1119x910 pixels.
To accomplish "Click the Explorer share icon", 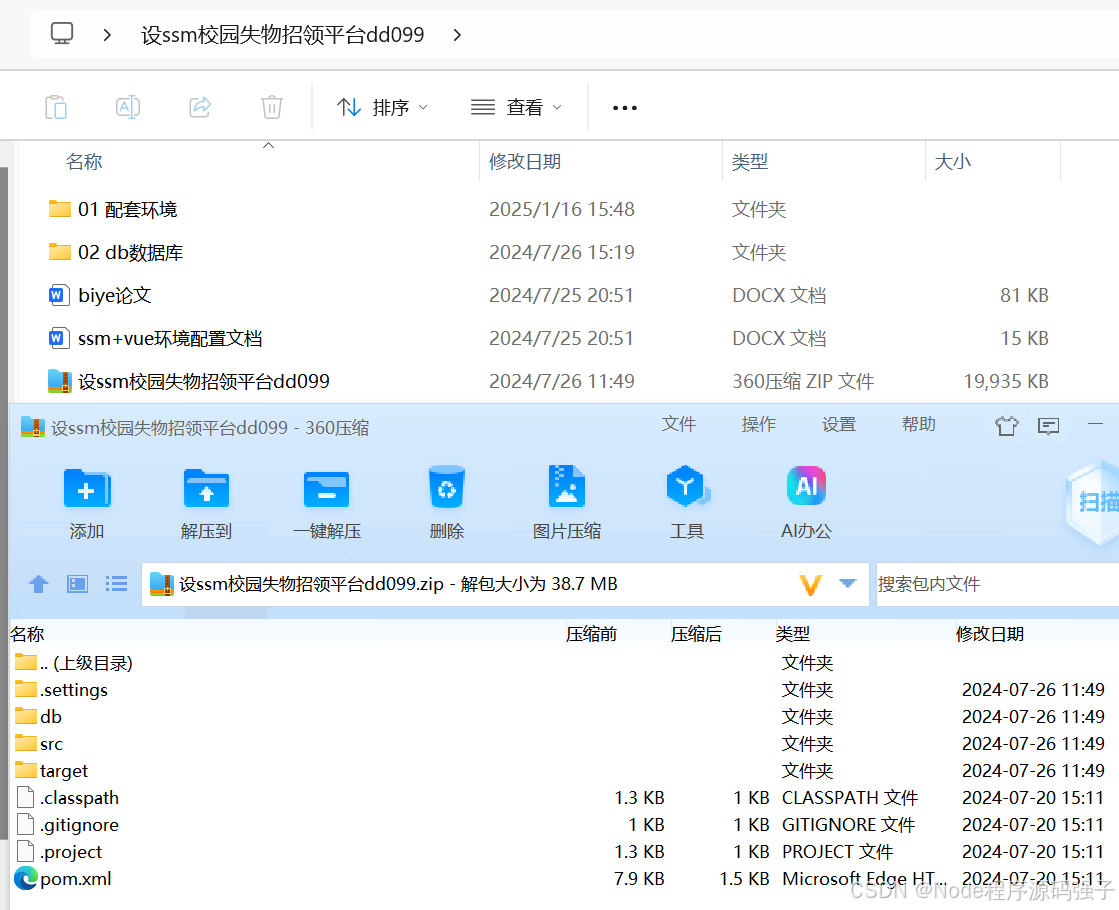I will (200, 107).
